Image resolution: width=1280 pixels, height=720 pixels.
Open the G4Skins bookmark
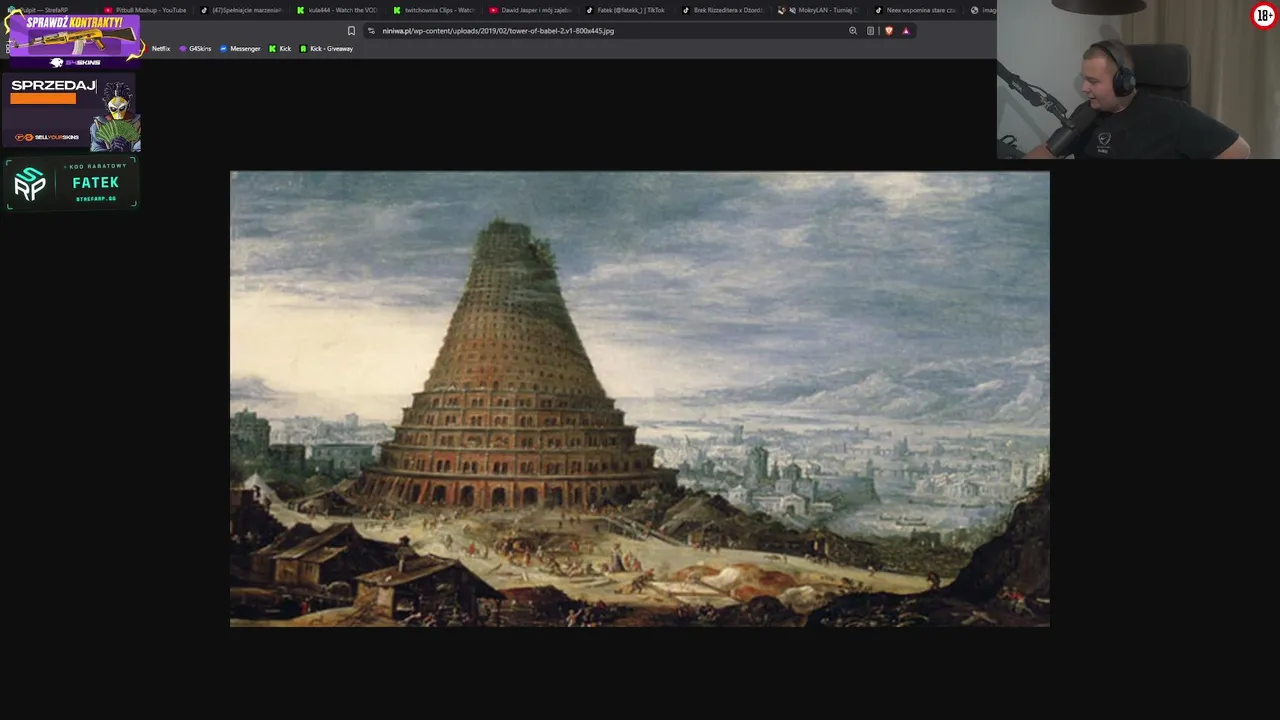pyautogui.click(x=195, y=49)
